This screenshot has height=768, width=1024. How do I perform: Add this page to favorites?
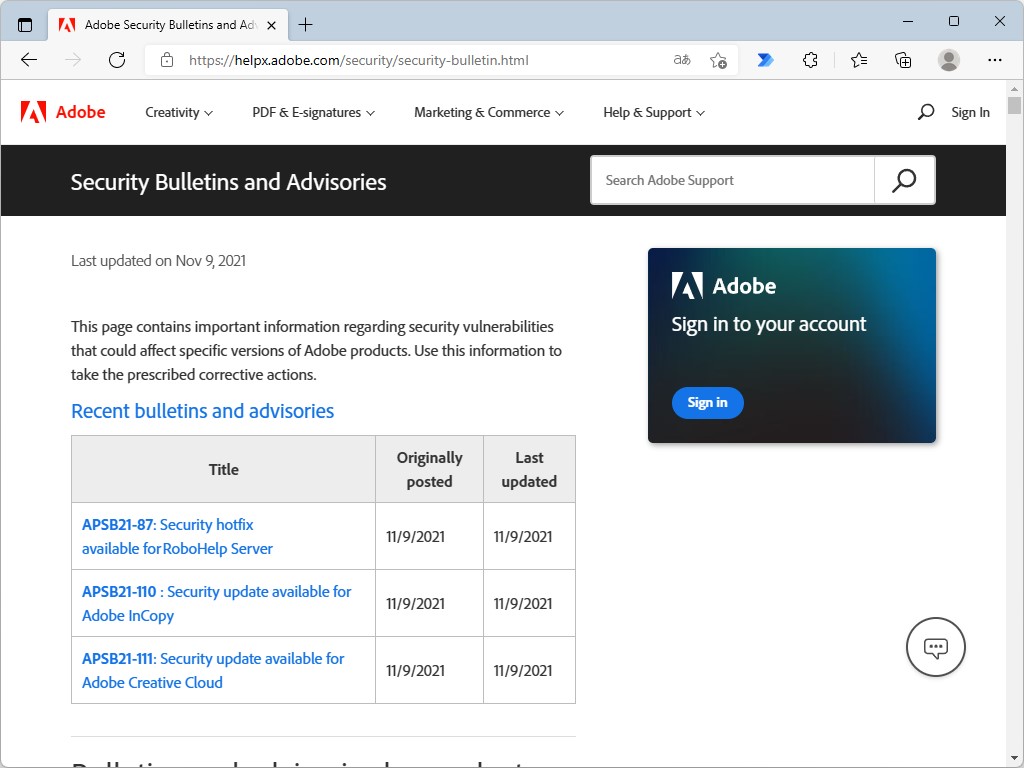click(x=718, y=60)
